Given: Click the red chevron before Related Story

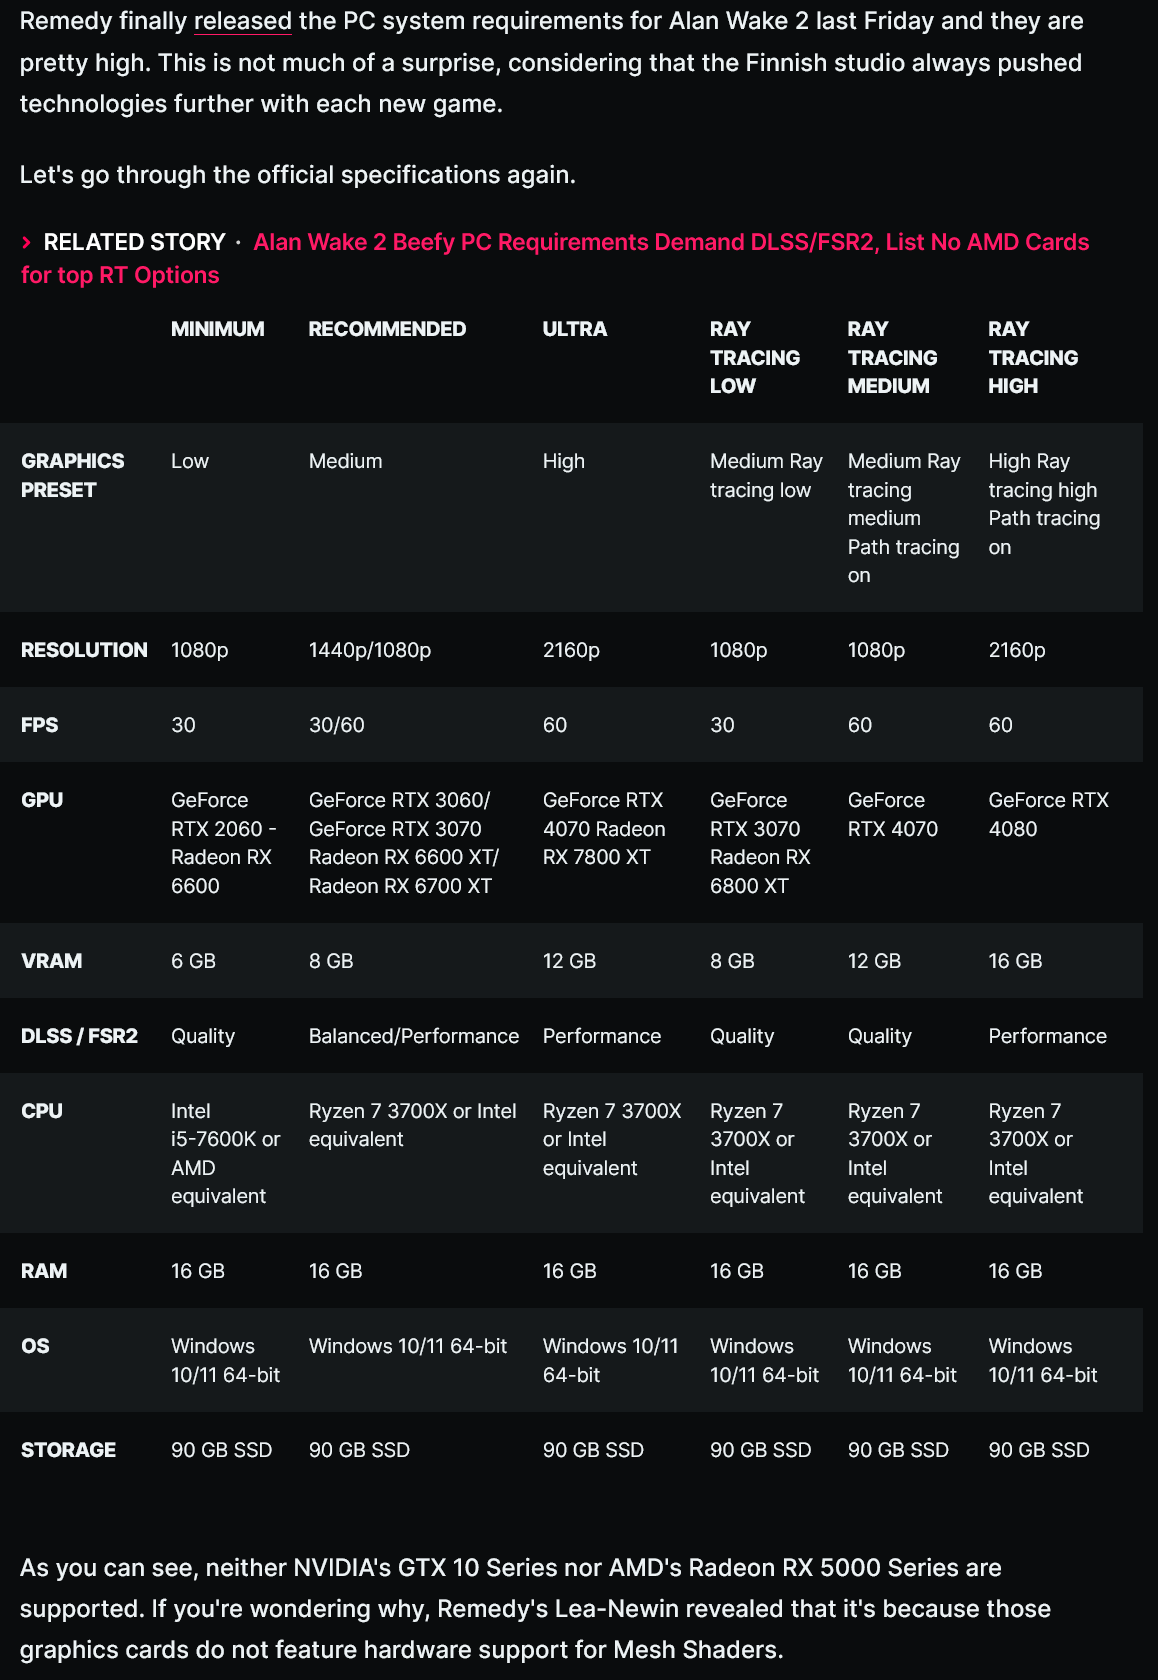Looking at the screenshot, I should click(27, 242).
